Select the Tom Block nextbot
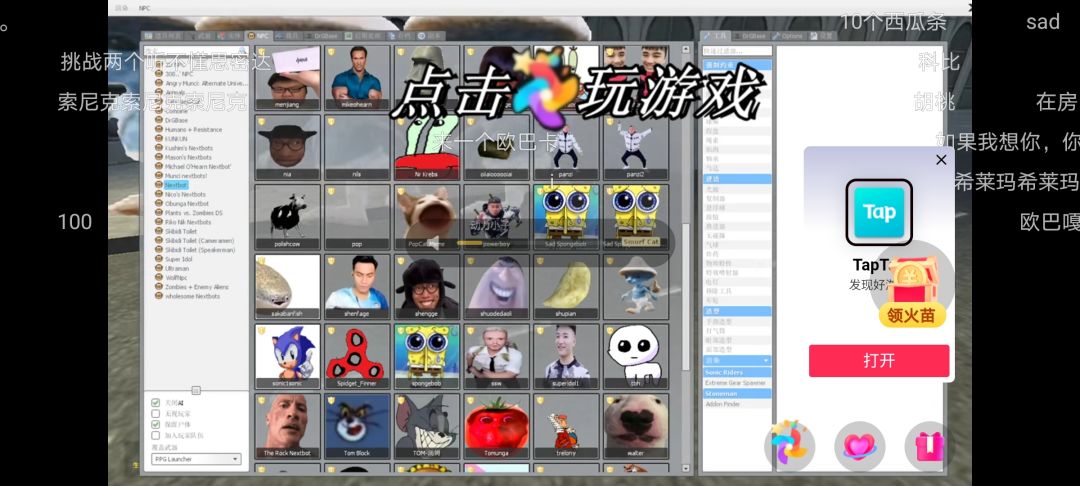Screen dimensions: 1080x486 tap(357, 426)
